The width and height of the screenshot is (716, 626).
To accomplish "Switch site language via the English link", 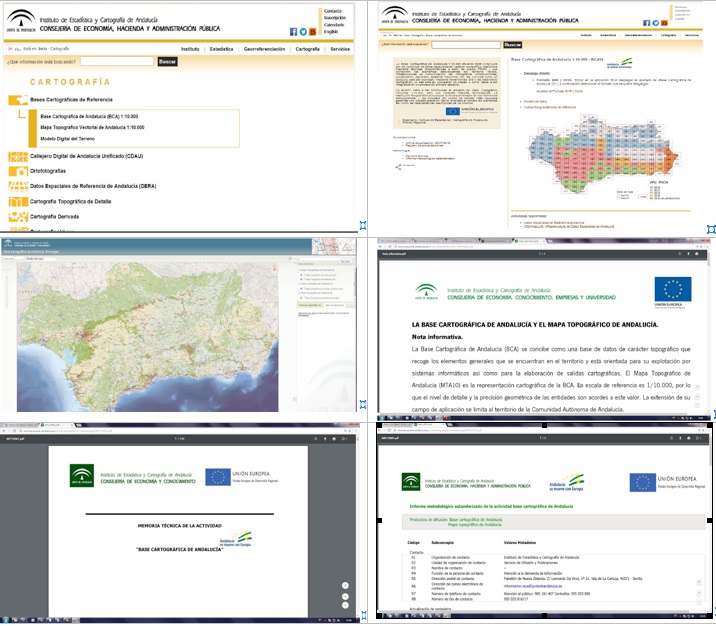I will pyautogui.click(x=331, y=32).
